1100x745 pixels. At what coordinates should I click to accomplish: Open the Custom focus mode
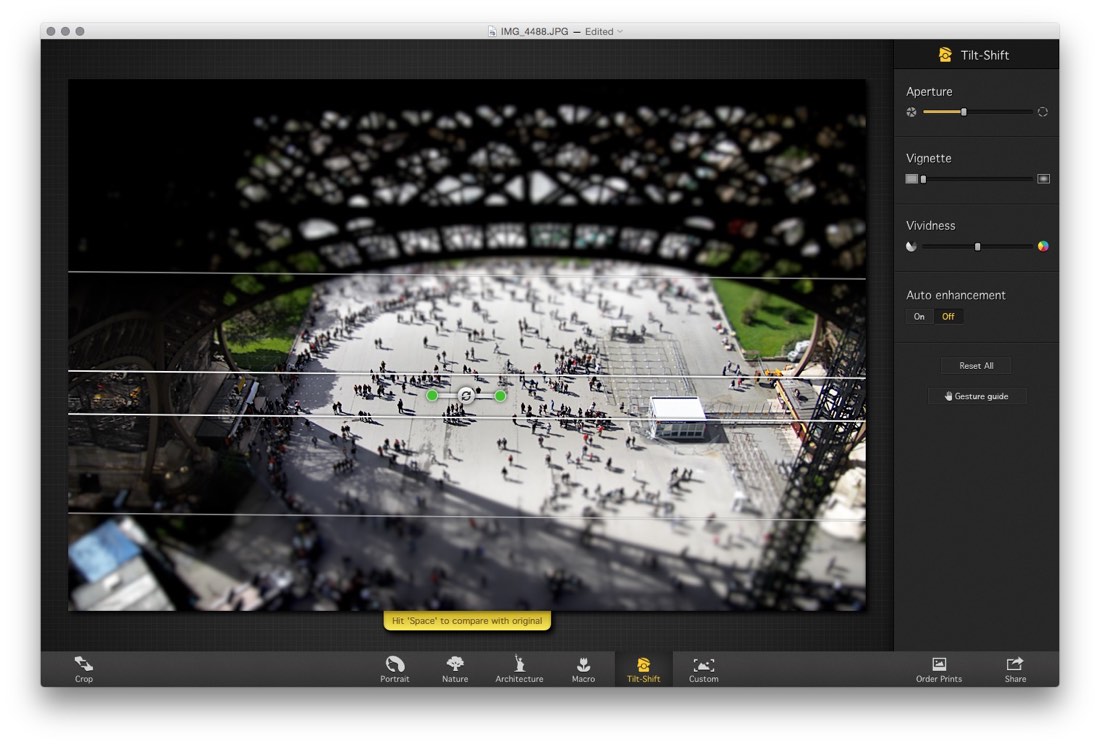704,669
